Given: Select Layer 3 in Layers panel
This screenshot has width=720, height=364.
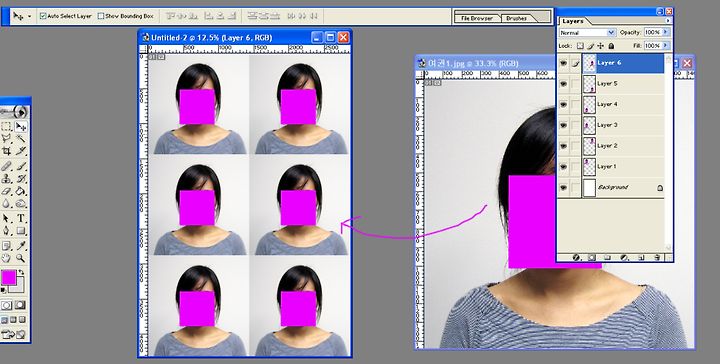Looking at the screenshot, I should pyautogui.click(x=623, y=125).
